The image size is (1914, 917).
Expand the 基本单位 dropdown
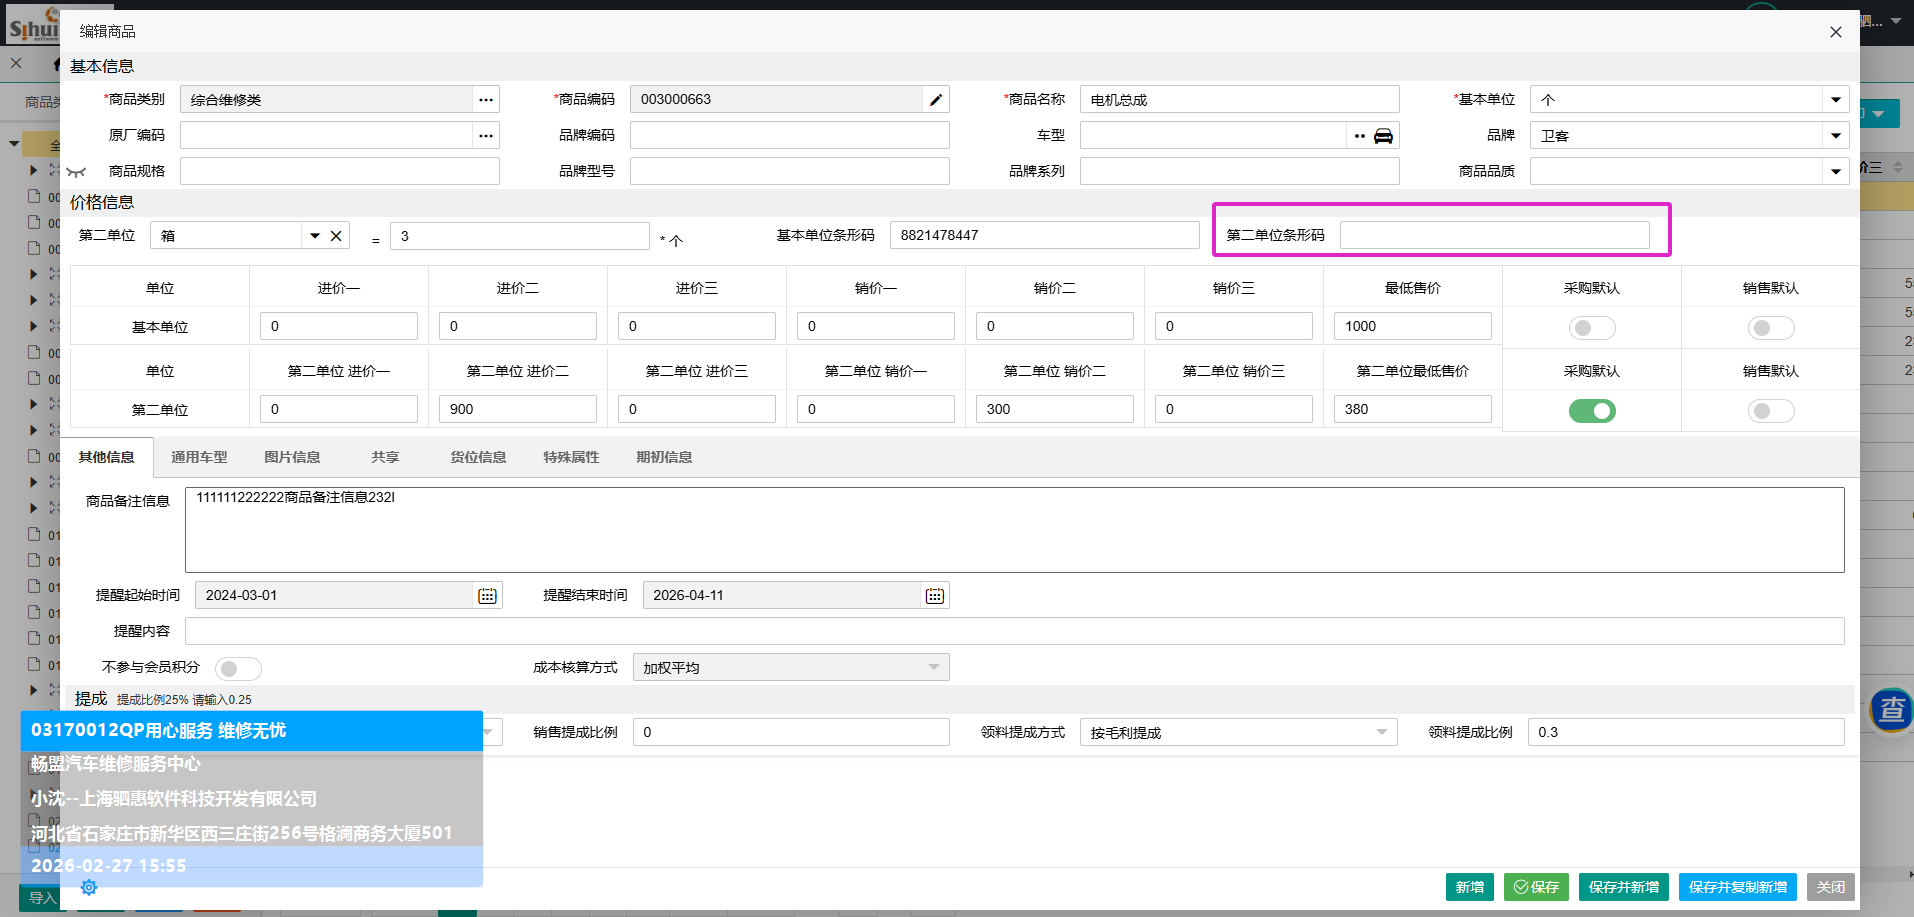pyautogui.click(x=1835, y=100)
